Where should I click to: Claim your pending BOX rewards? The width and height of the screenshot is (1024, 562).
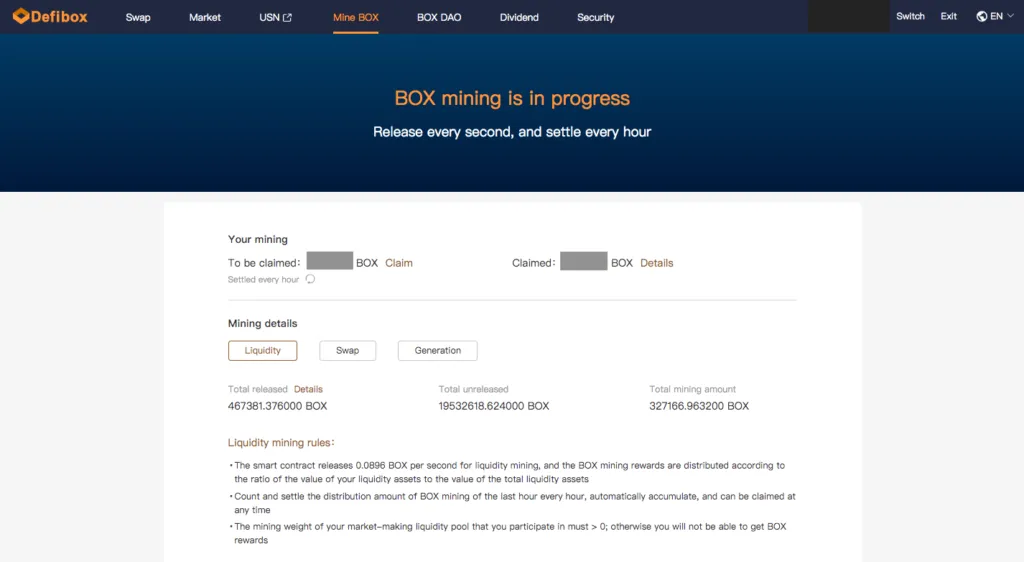pyautogui.click(x=398, y=263)
